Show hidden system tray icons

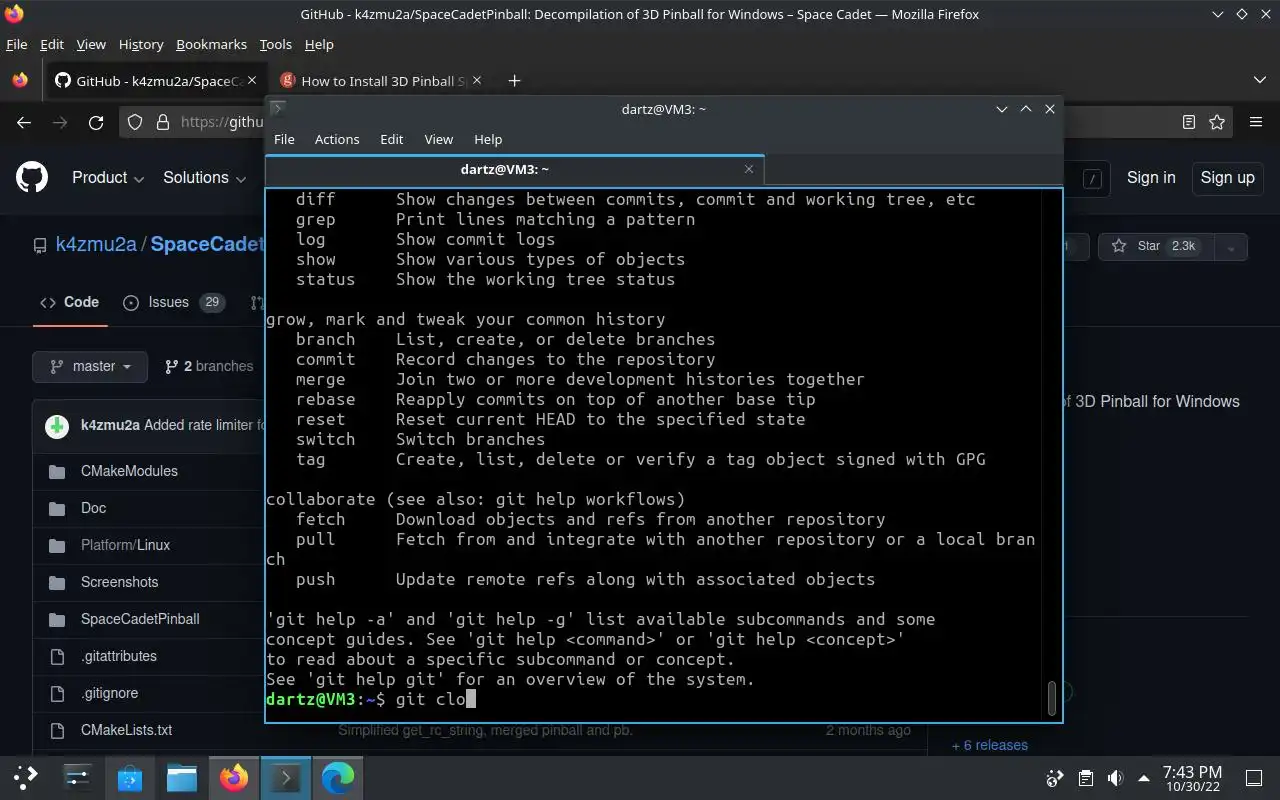(1144, 778)
